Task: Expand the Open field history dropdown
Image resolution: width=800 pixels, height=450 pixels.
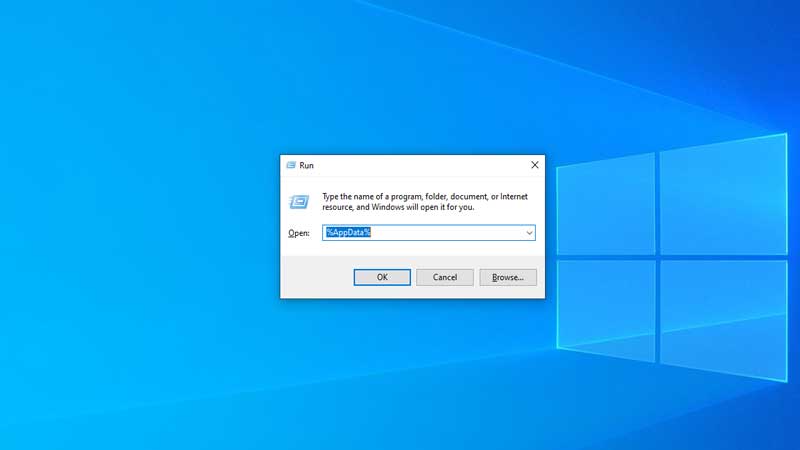Action: 529,233
